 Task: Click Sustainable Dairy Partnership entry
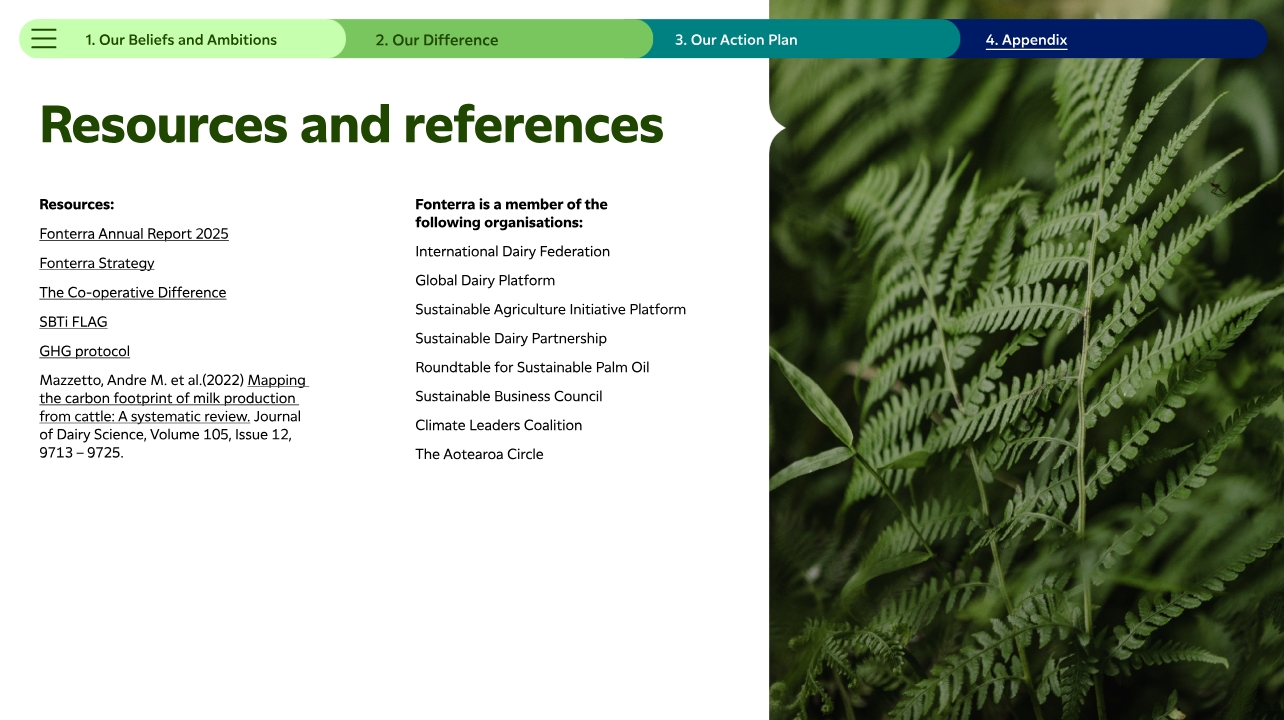click(x=511, y=339)
